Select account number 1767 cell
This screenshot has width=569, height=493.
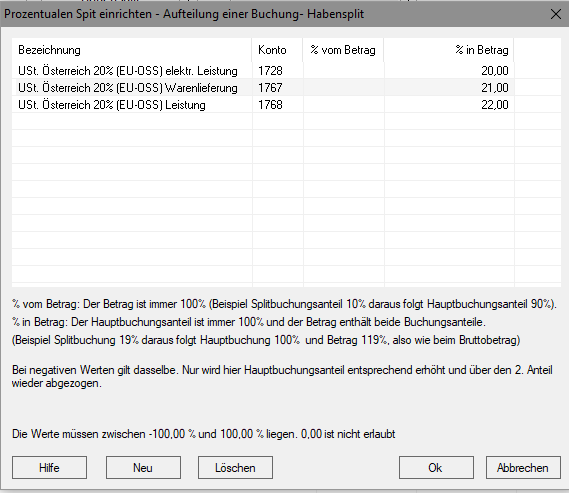[x=278, y=87]
